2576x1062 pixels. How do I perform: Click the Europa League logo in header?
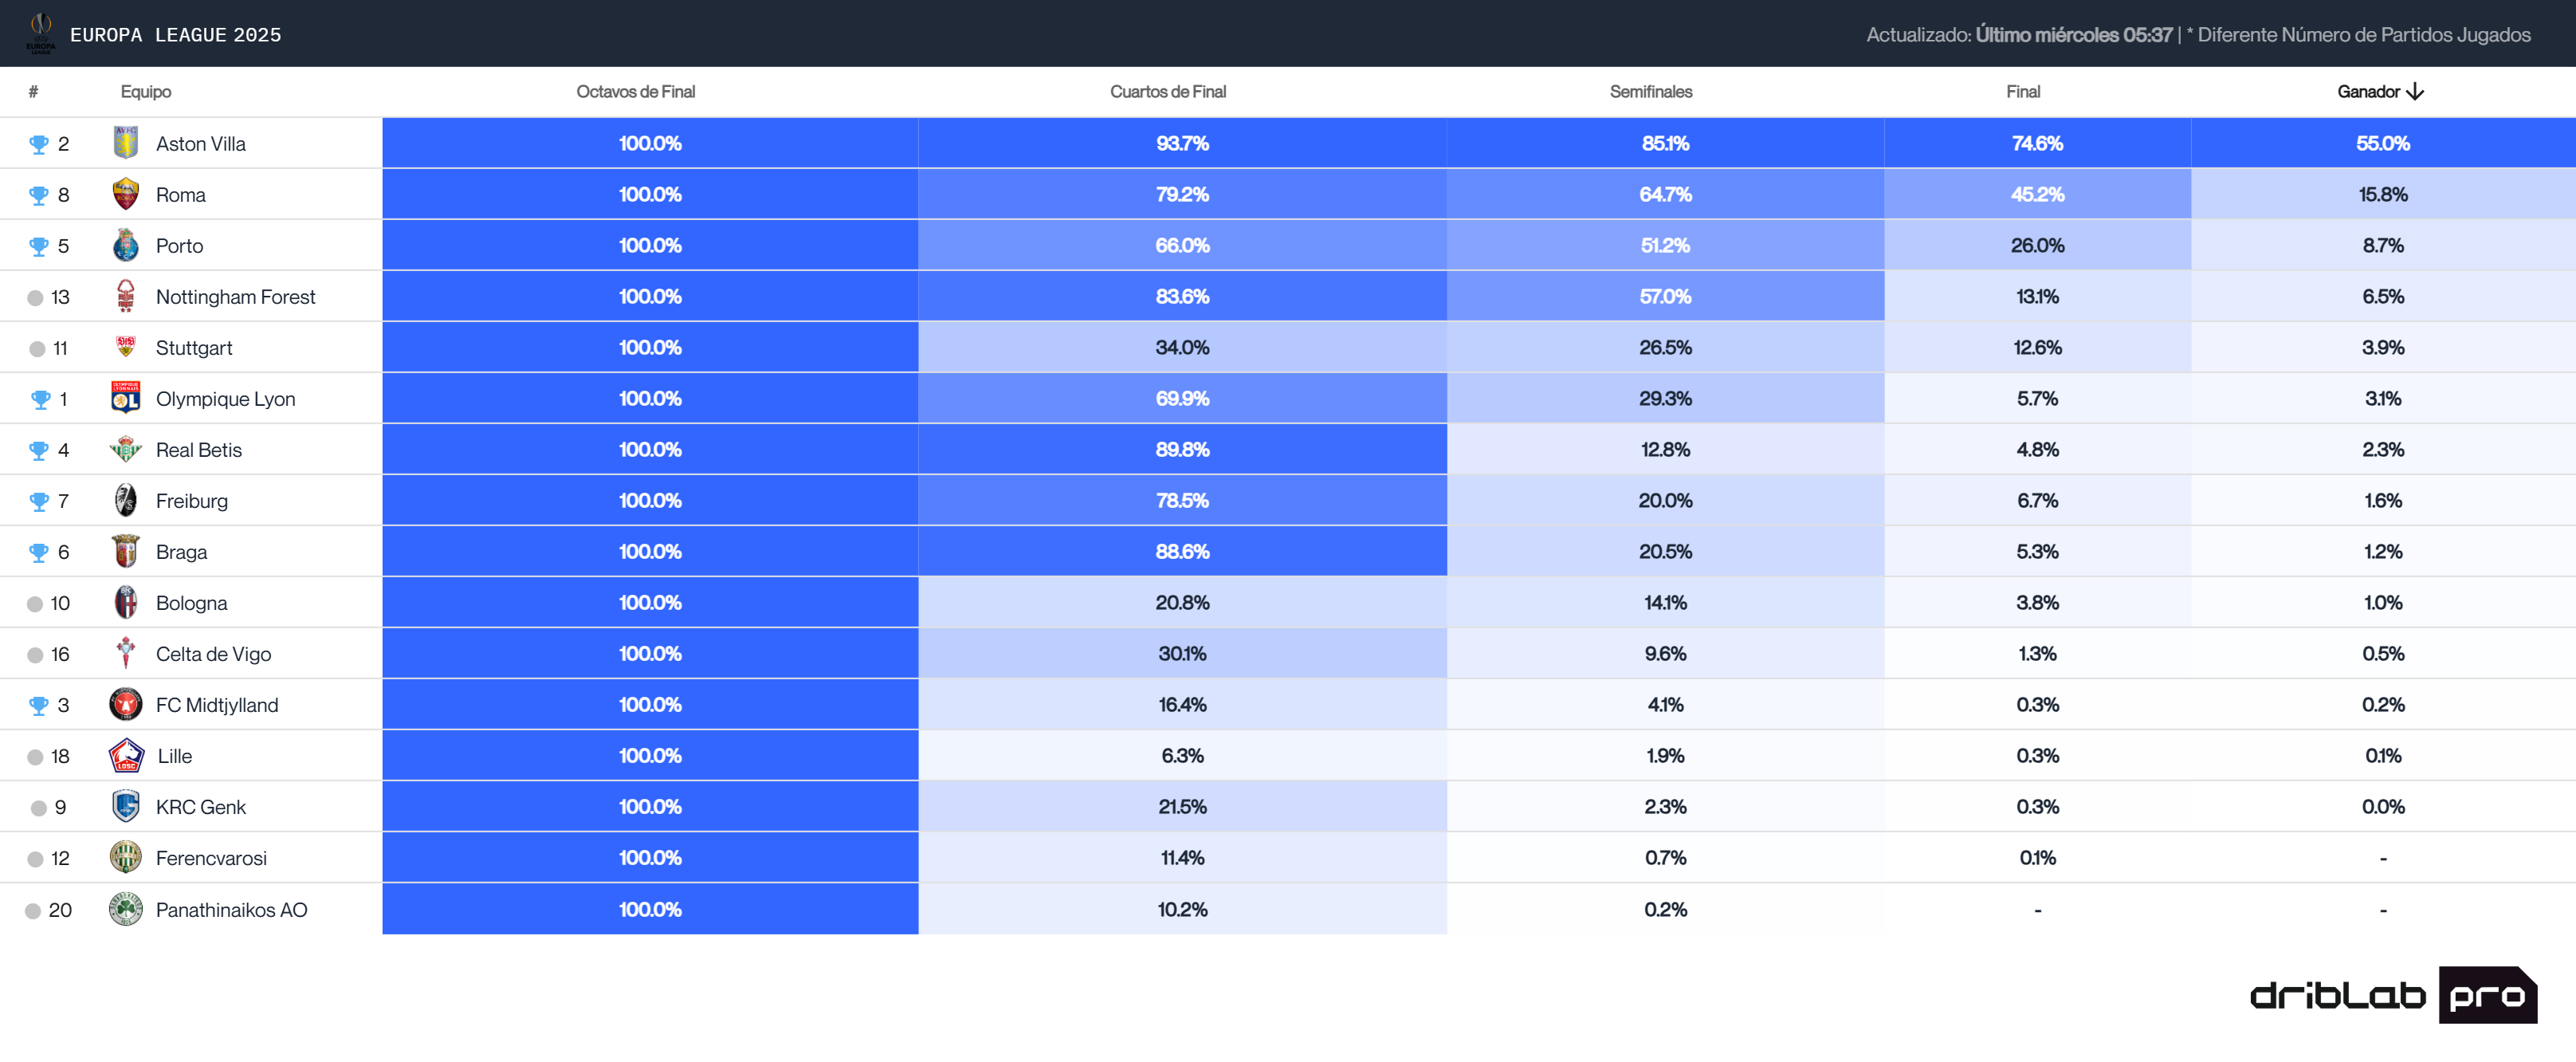41,33
